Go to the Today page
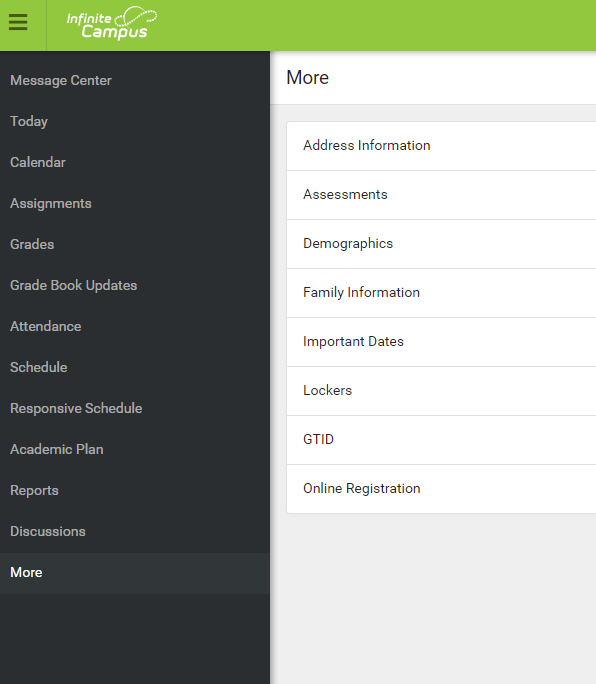 (x=135, y=121)
